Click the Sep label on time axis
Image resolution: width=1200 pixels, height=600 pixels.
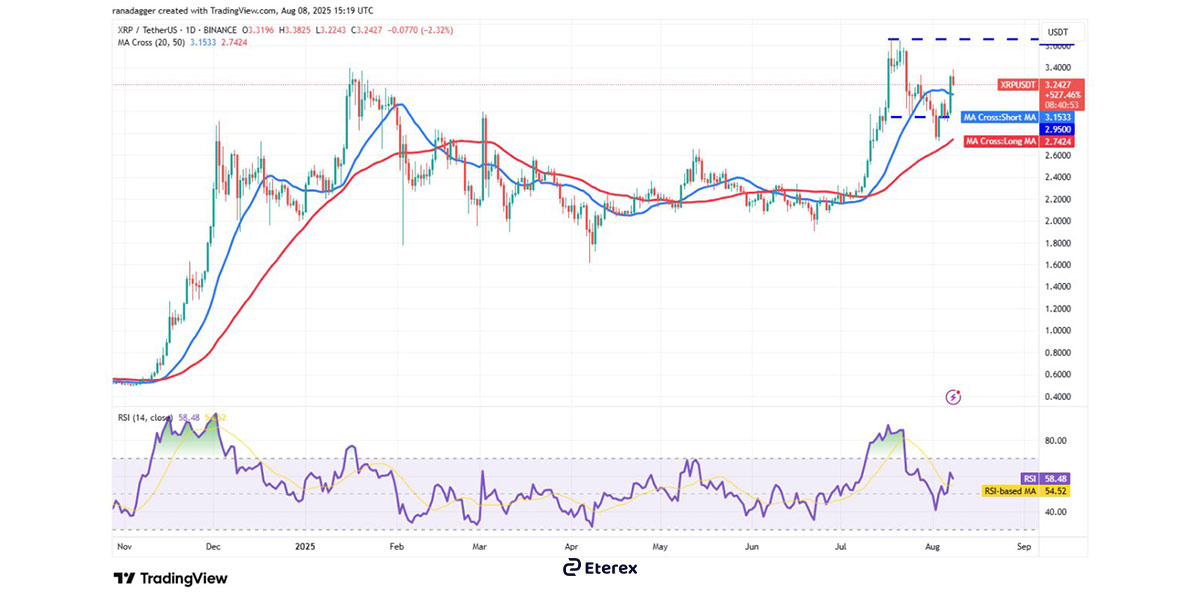click(1023, 548)
